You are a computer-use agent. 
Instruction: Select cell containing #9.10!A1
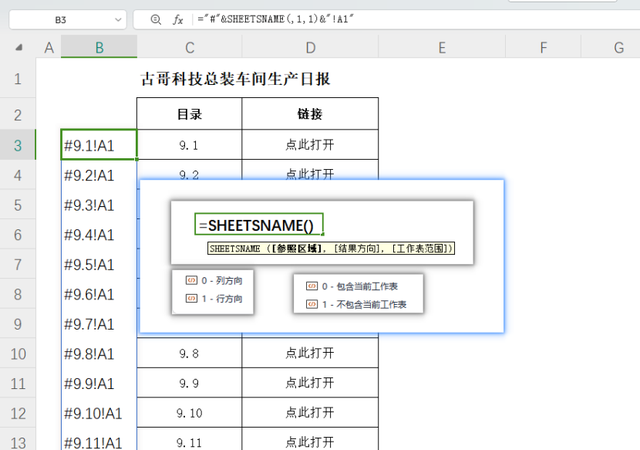99,414
